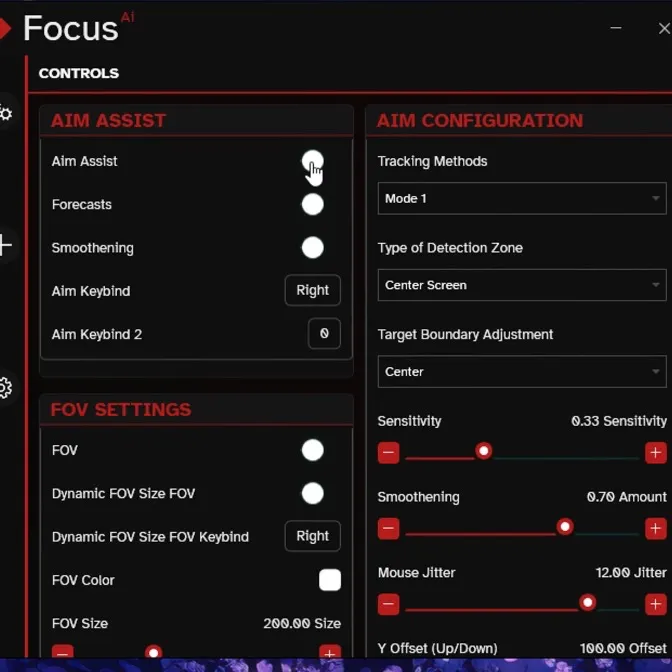Open the Tracking Methods dropdown
Screen dimensions: 672x672
[521, 198]
